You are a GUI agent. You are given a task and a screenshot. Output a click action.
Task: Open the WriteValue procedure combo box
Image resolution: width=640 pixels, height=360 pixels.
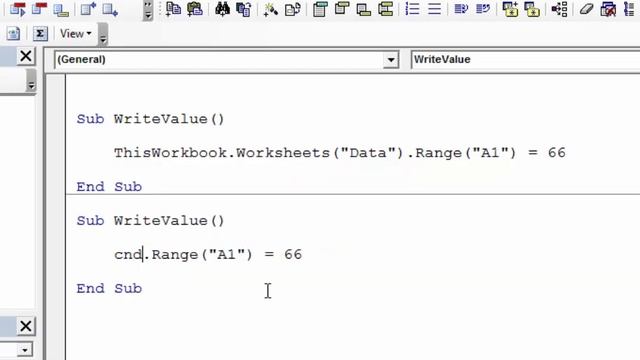tap(525, 60)
